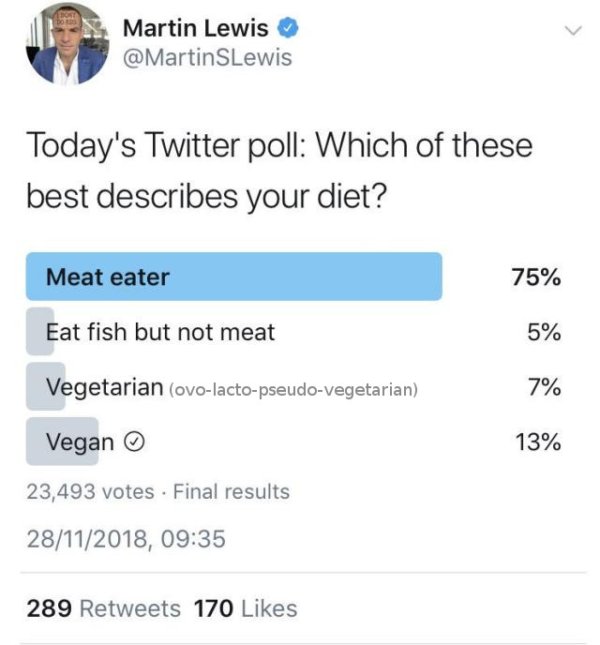600x645 pixels.
Task: Click the poll question tweet text
Action: (x=279, y=170)
